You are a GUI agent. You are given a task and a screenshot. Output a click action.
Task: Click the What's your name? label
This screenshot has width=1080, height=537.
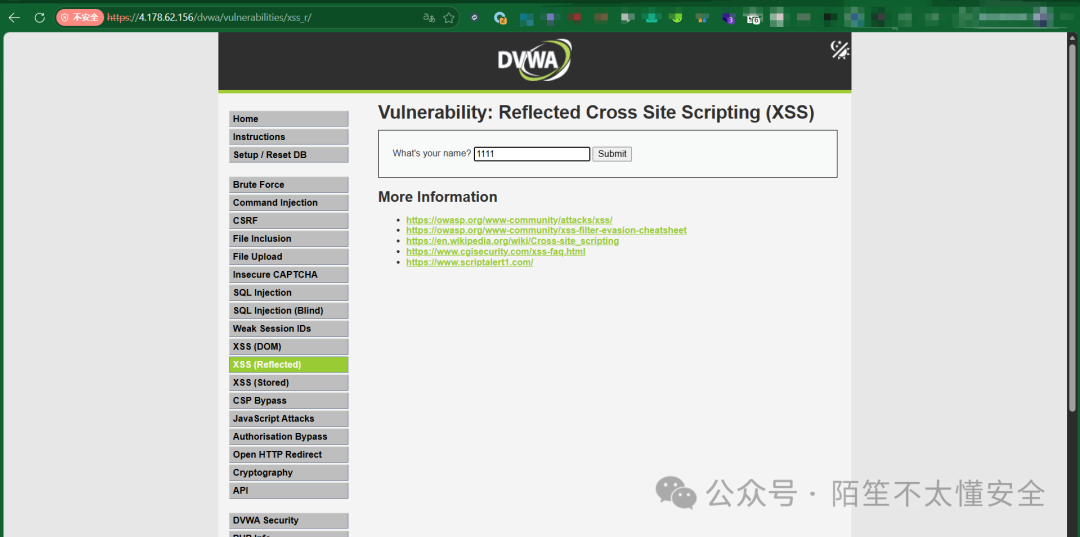432,154
